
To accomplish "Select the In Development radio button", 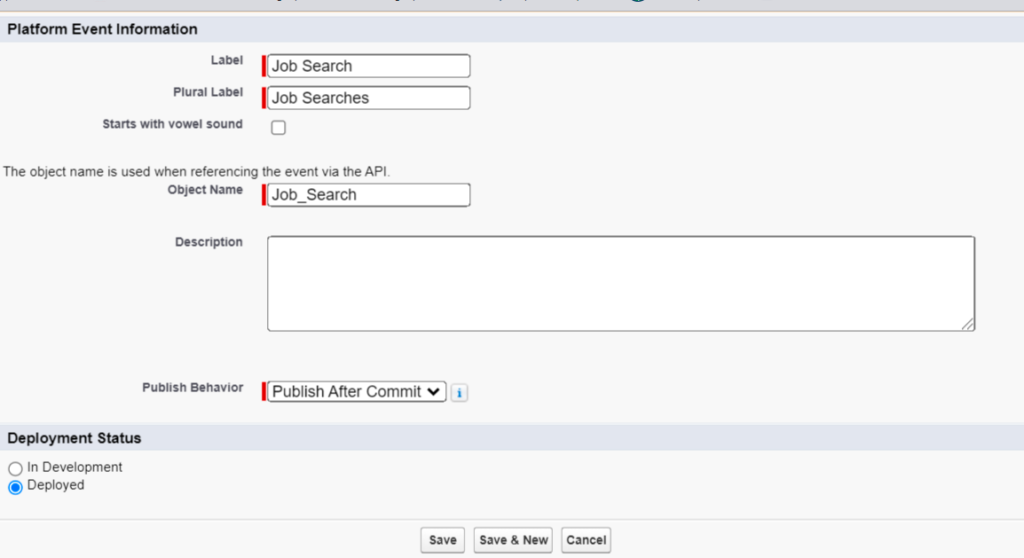I will (x=15, y=468).
